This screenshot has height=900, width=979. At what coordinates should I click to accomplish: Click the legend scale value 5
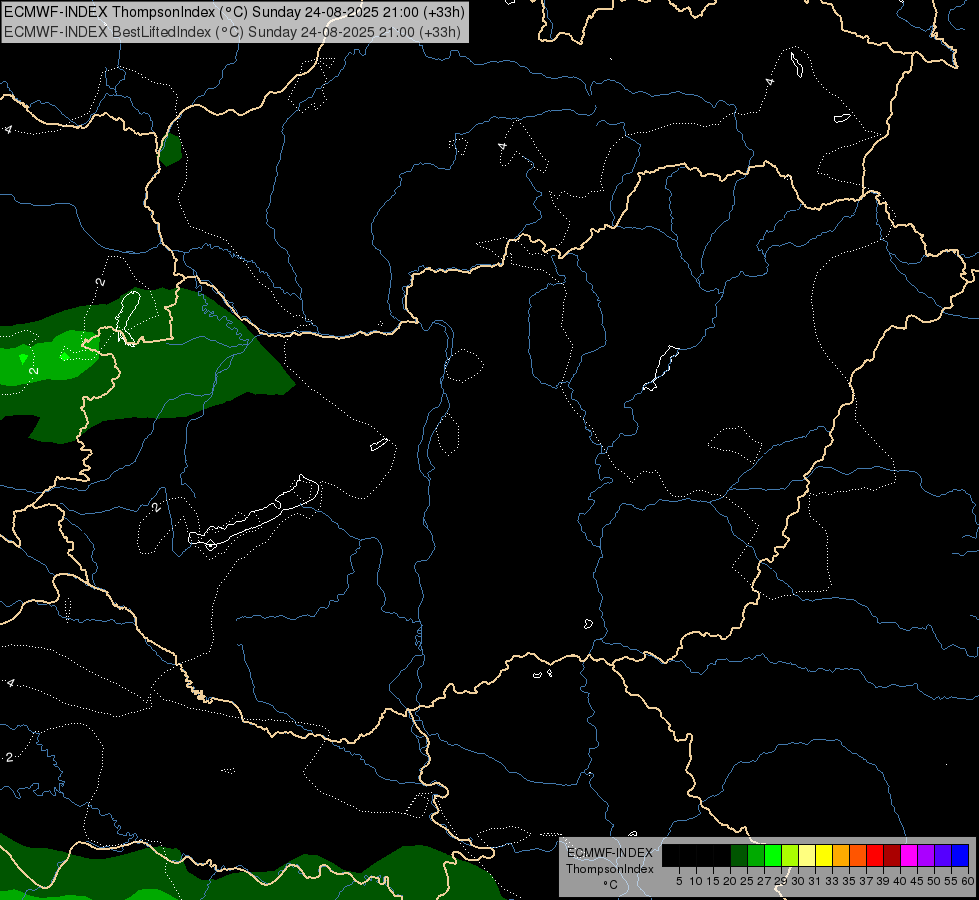[679, 881]
